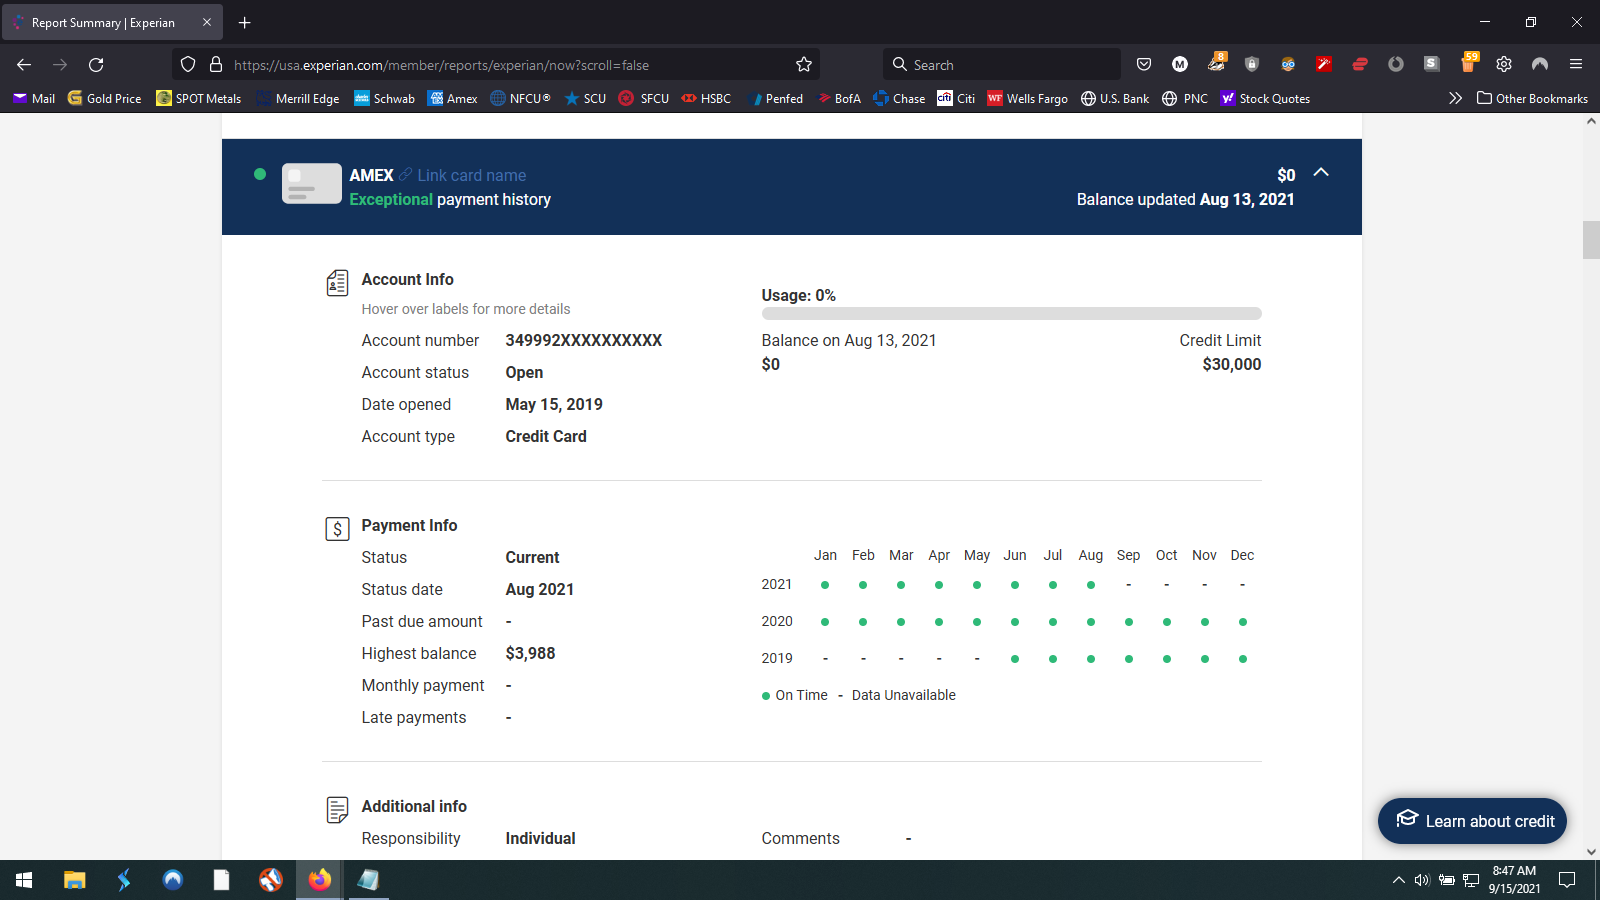The height and width of the screenshot is (900, 1600).
Task: Expand the bookmarks overflow chevron
Action: pyautogui.click(x=1456, y=98)
